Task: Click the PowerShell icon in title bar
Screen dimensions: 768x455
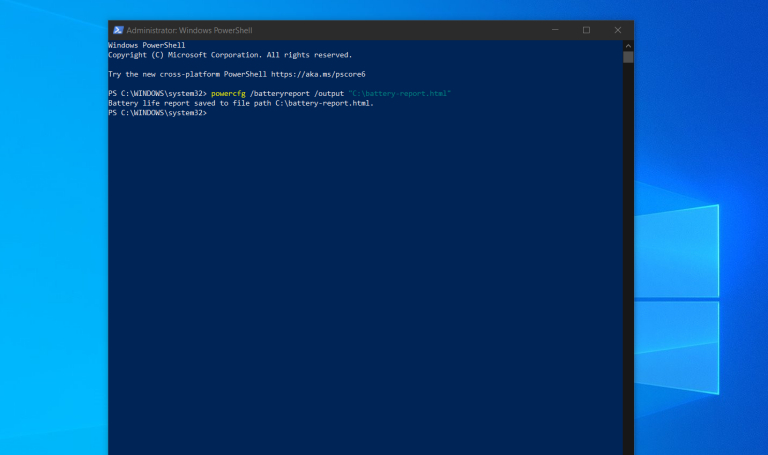Action: click(118, 30)
